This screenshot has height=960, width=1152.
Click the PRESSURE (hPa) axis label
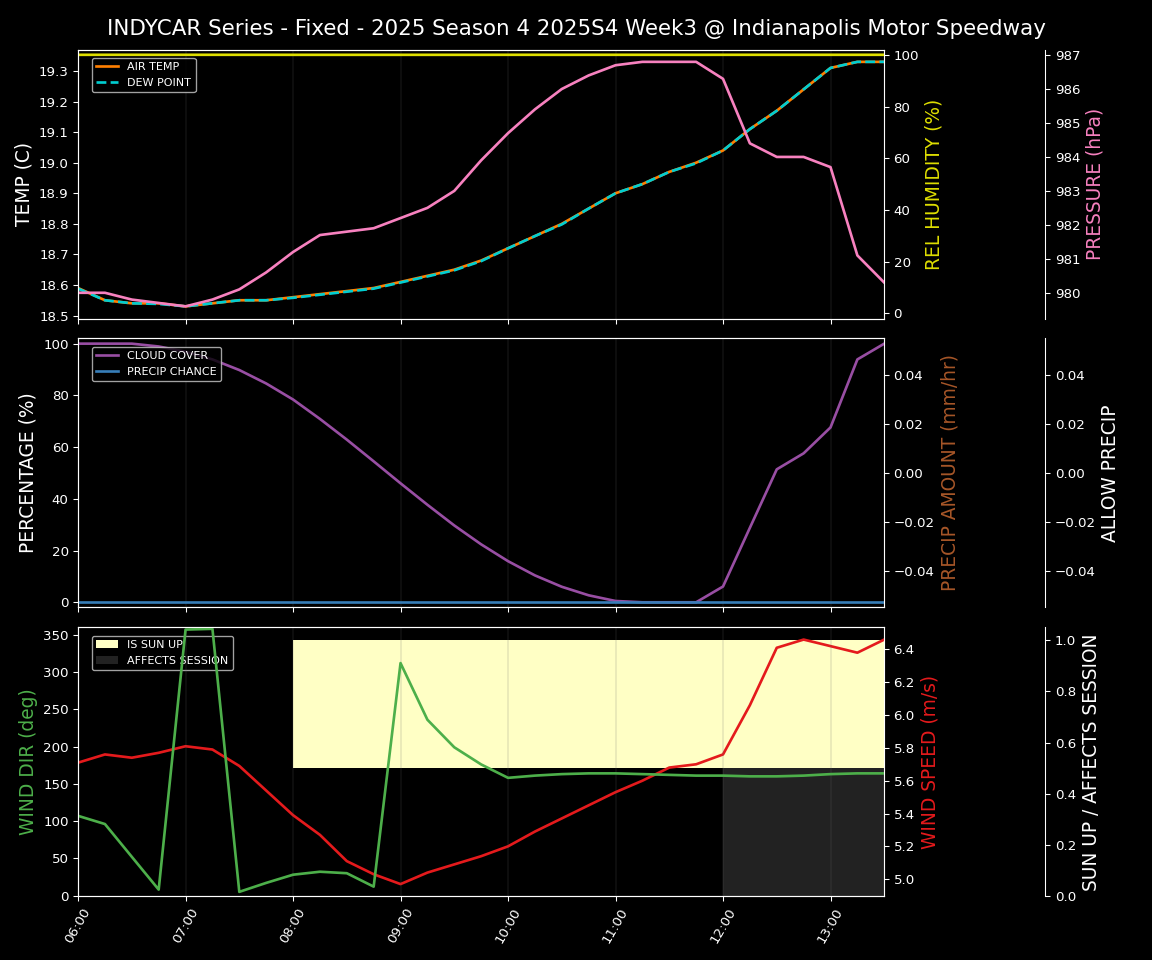tap(1093, 185)
